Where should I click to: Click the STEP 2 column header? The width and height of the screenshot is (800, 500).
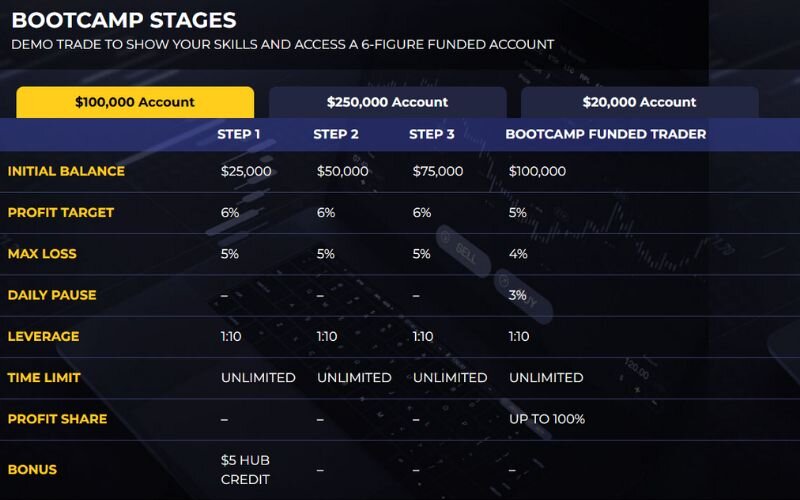(336, 134)
